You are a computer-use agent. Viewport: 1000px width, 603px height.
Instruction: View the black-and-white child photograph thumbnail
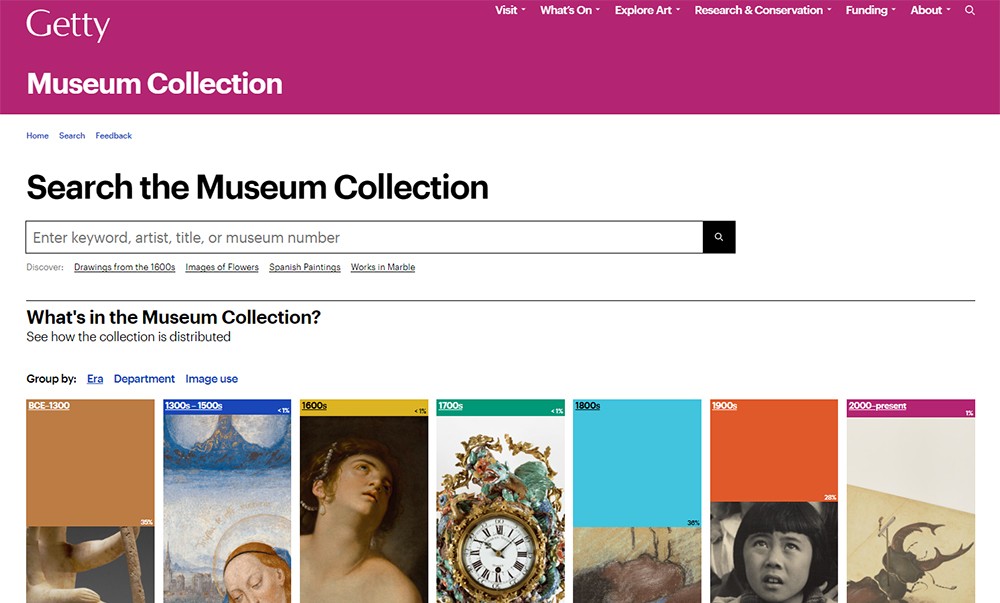point(774,553)
